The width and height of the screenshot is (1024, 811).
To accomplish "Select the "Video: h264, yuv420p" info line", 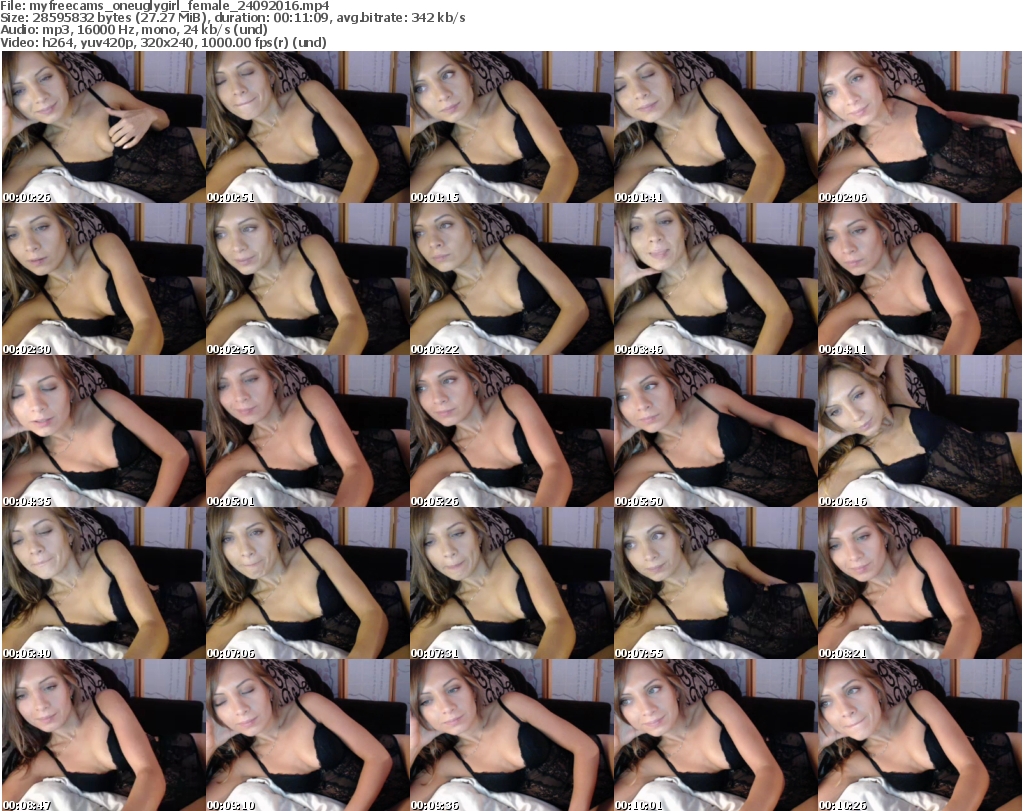I will (163, 42).
